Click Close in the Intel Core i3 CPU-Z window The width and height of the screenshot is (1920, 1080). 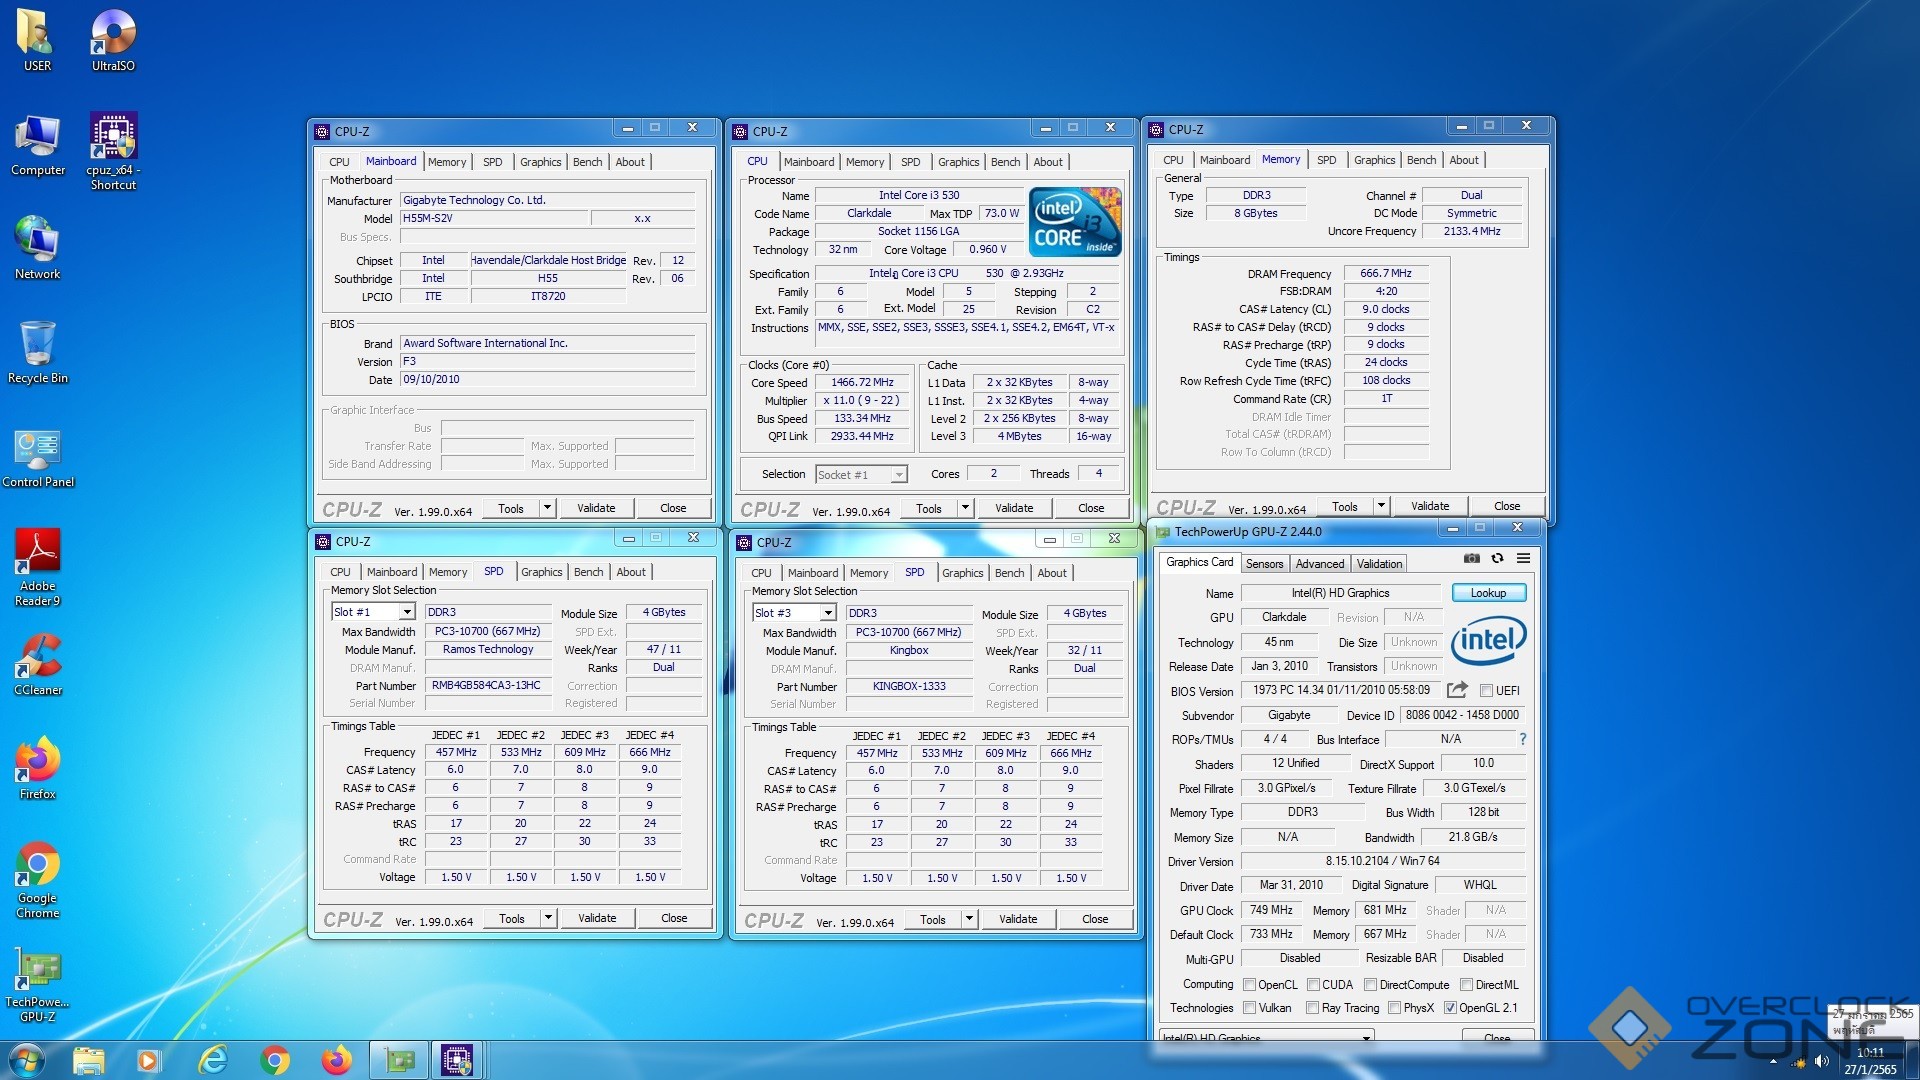[x=1091, y=508]
